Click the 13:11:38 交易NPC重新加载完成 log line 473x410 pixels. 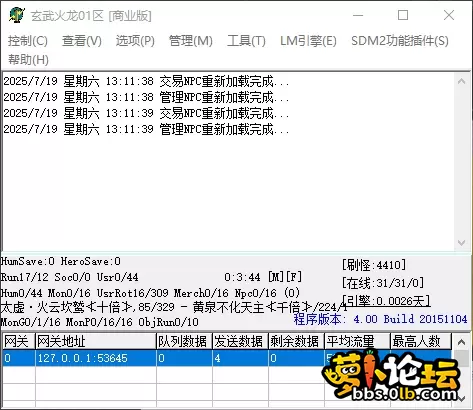click(146, 81)
